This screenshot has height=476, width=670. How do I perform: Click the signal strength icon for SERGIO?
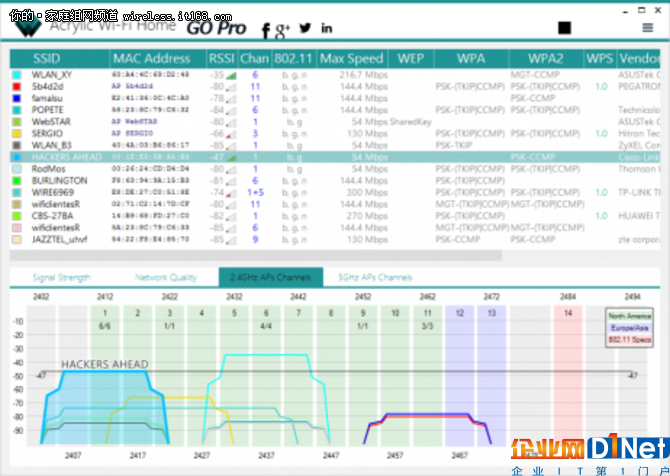click(x=231, y=134)
